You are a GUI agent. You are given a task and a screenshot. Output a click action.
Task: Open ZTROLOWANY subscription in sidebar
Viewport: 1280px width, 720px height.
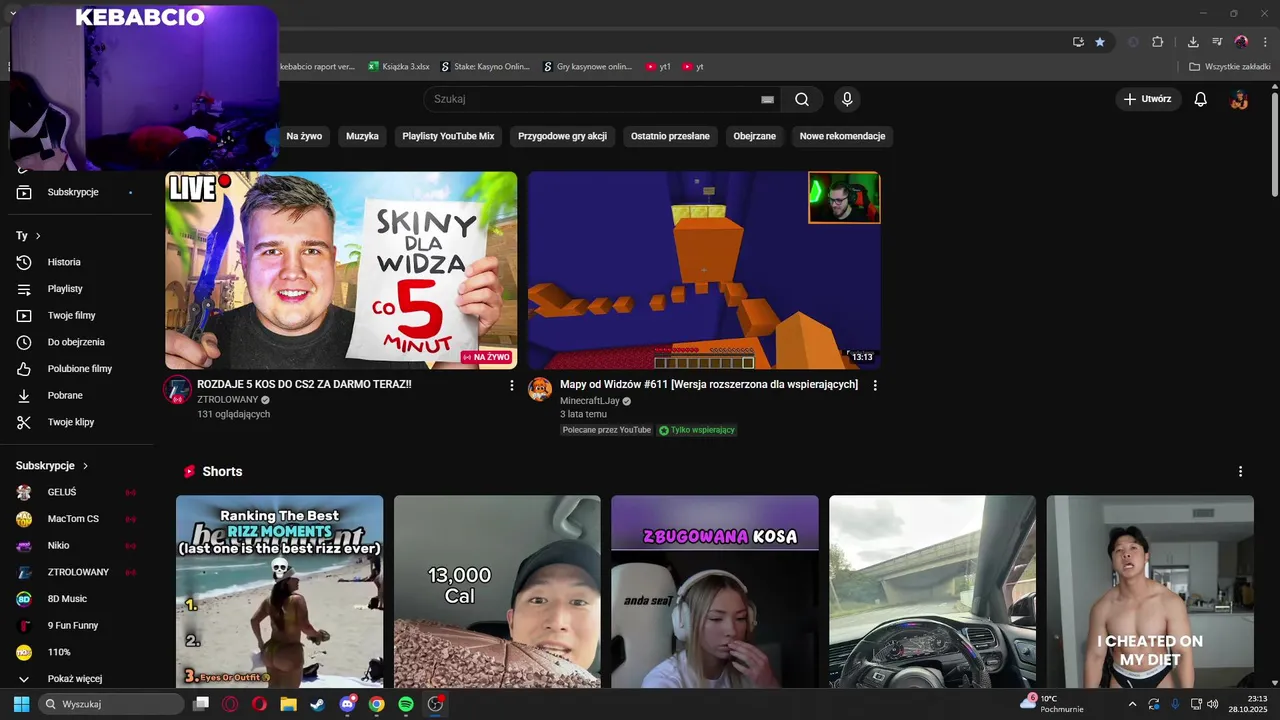pyautogui.click(x=80, y=572)
